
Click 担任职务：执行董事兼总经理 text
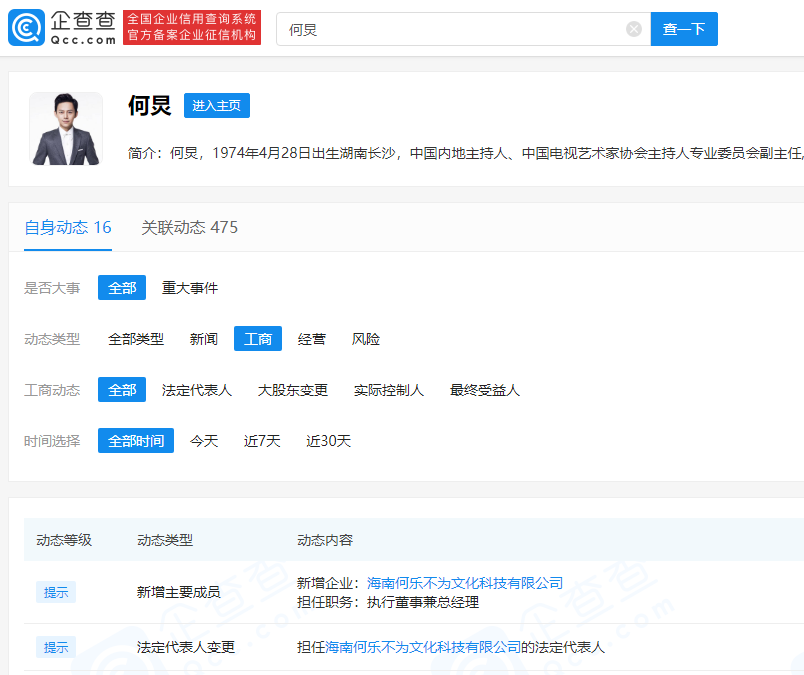388,602
